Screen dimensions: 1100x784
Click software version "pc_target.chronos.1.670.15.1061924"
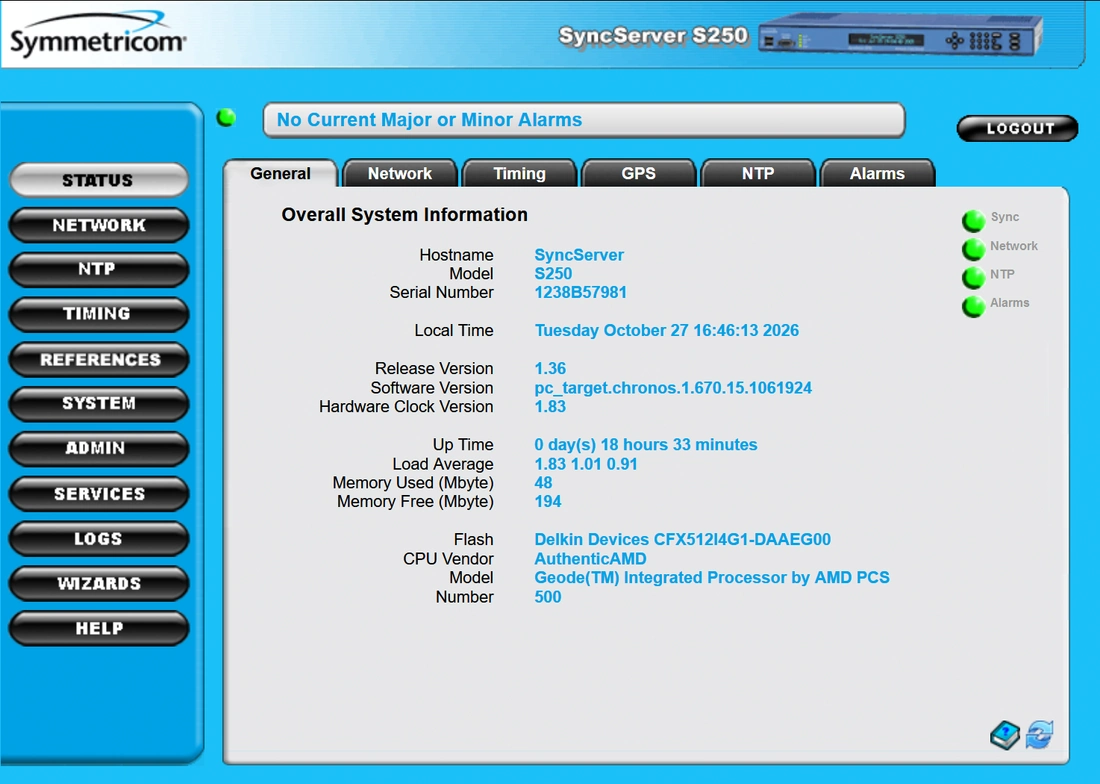pos(673,388)
